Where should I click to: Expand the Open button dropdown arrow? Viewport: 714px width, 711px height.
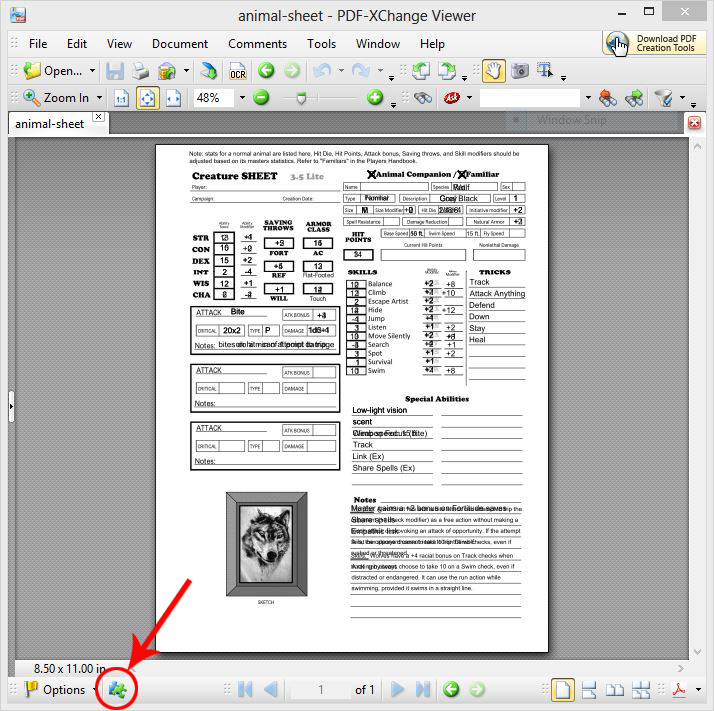click(x=93, y=71)
